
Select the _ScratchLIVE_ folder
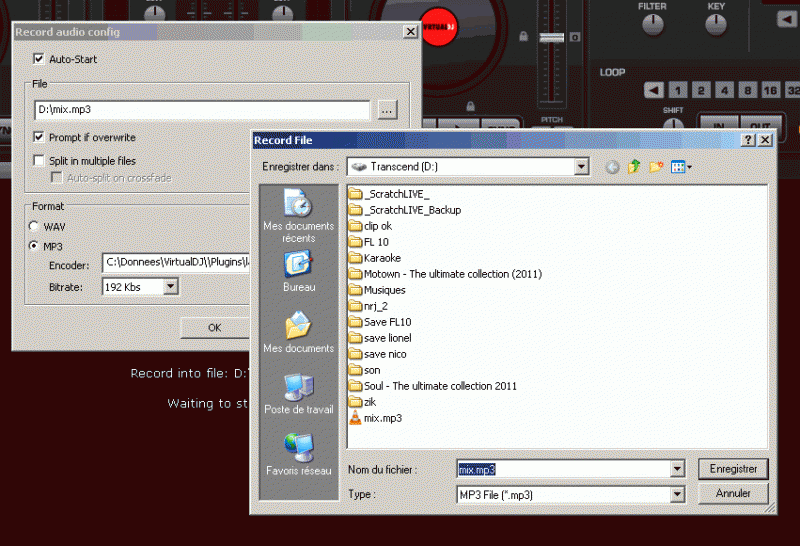389,194
